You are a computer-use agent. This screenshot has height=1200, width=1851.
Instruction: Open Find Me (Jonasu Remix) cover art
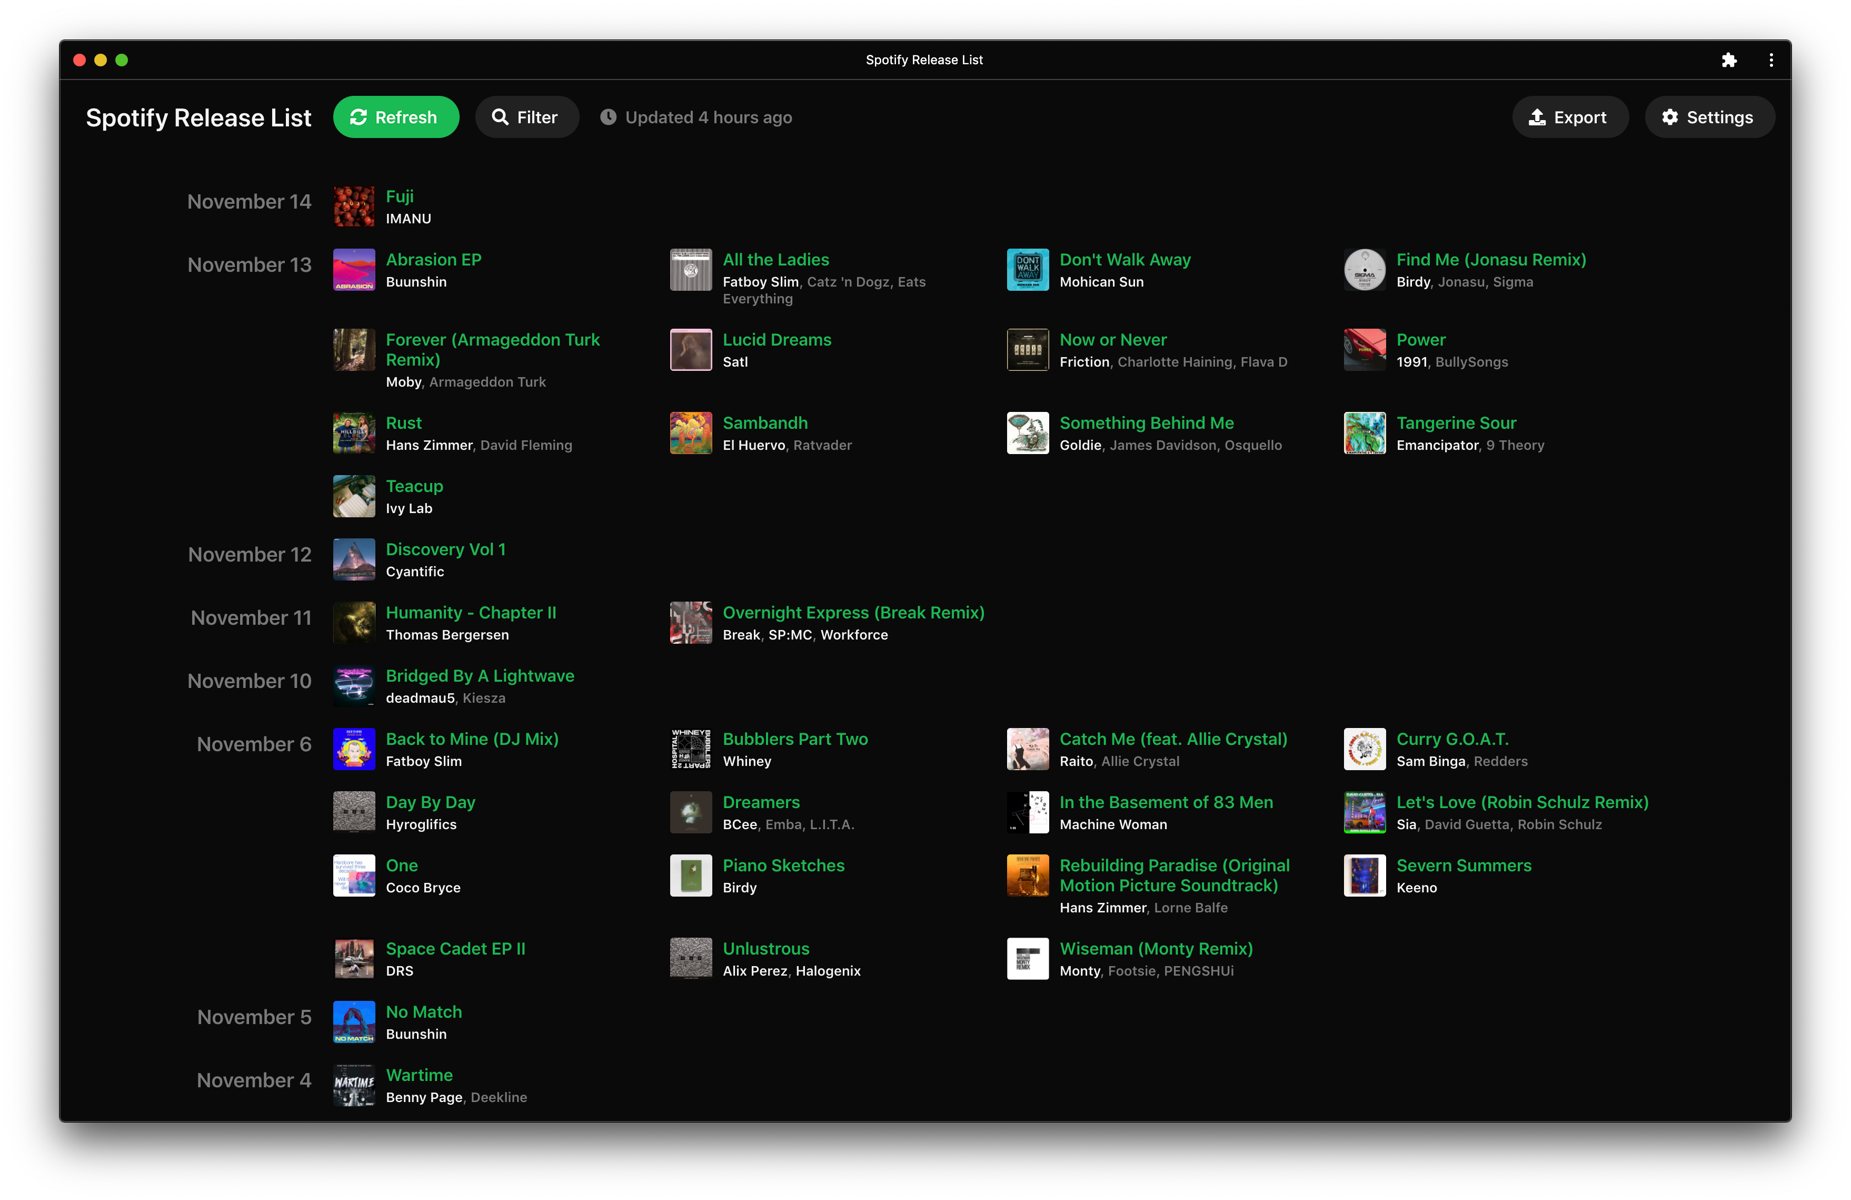[x=1365, y=269]
